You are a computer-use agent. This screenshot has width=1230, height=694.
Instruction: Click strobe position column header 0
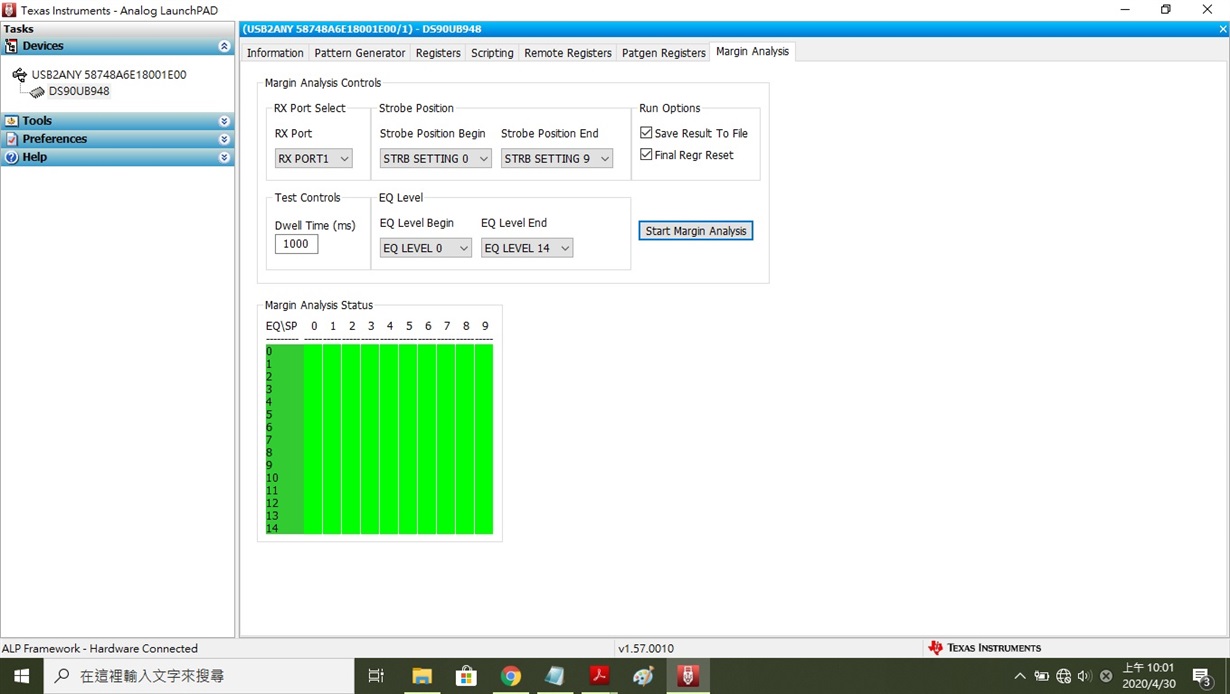[314, 326]
